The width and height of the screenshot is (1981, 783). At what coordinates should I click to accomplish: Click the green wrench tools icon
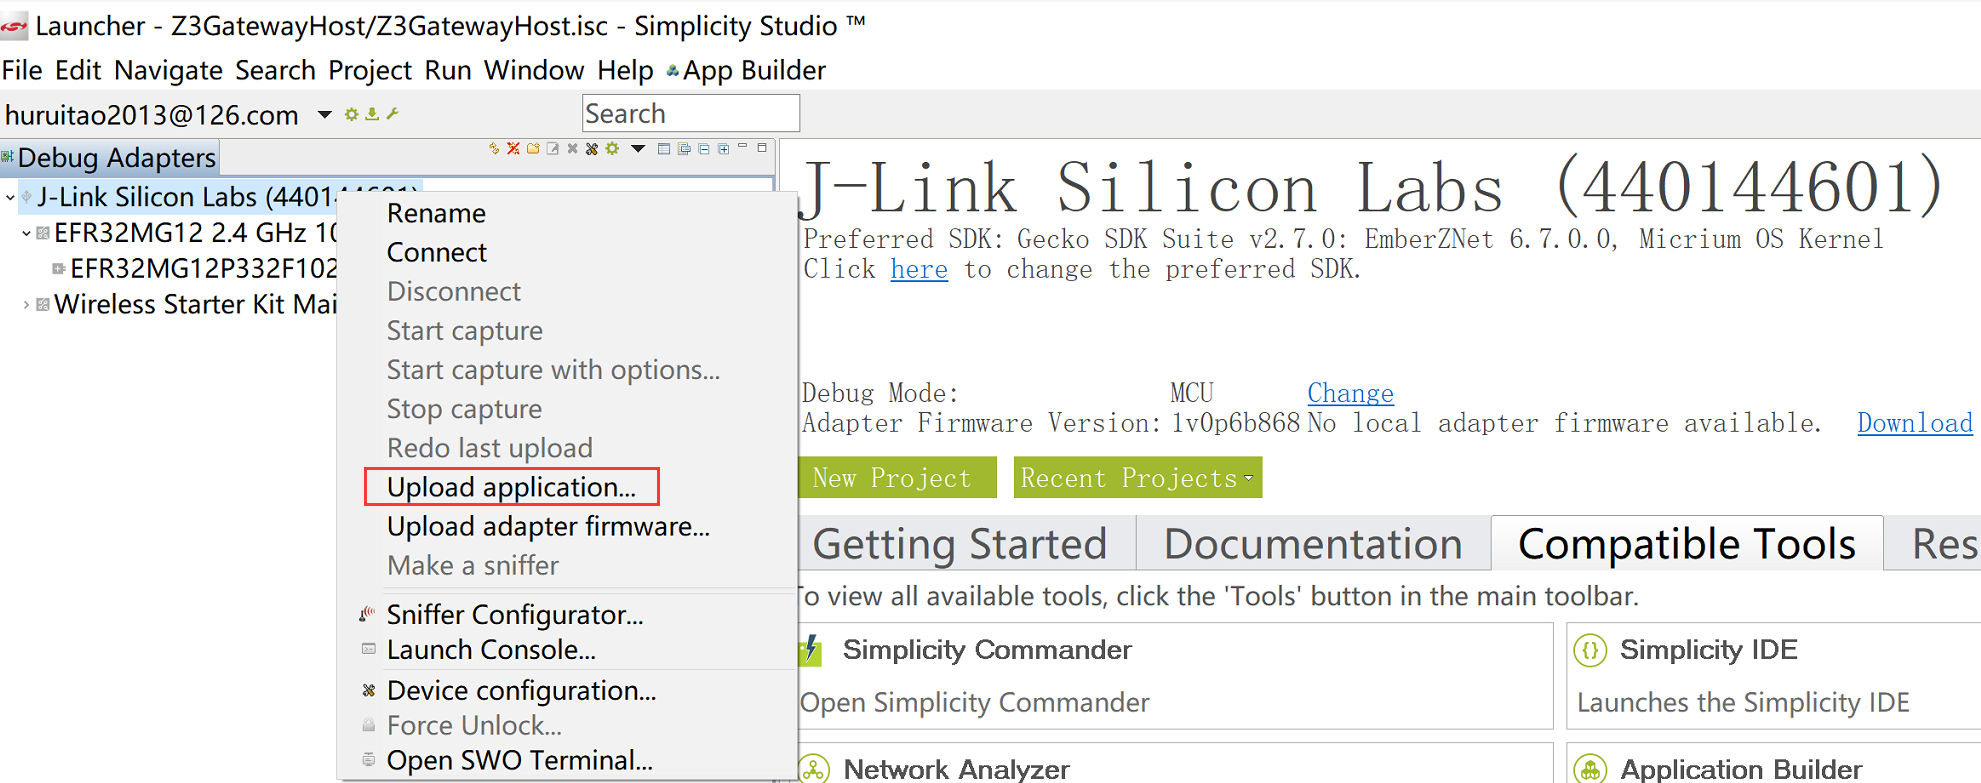point(393,114)
